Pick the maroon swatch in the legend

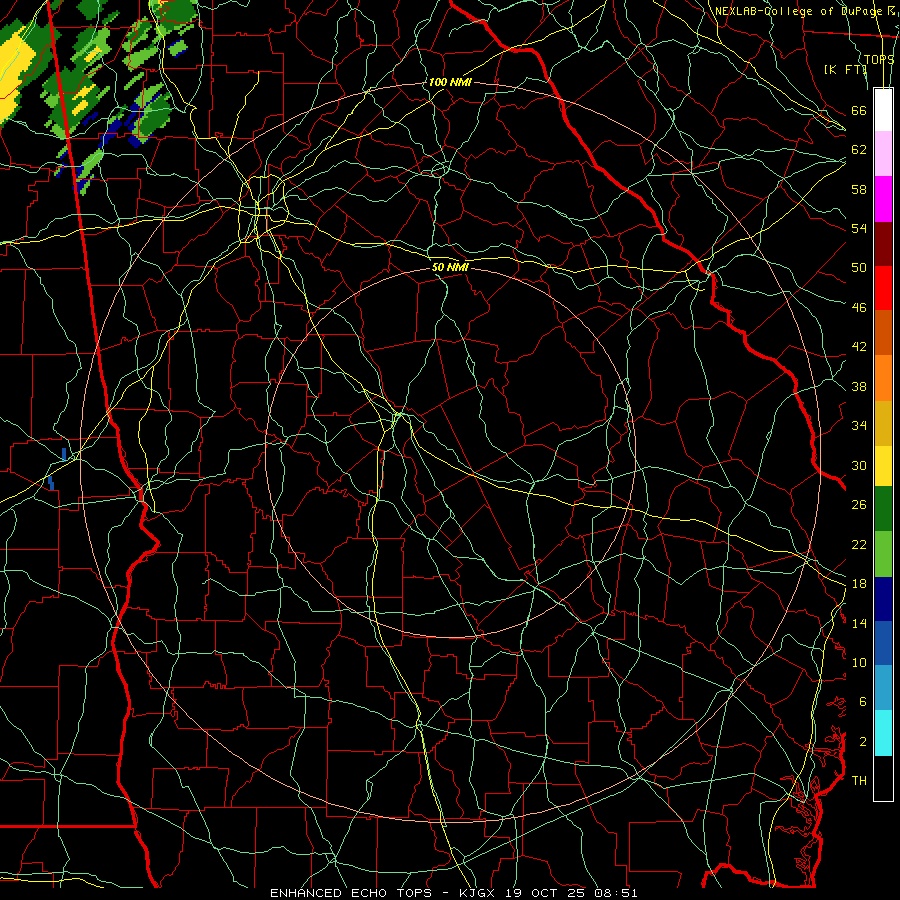click(x=883, y=244)
